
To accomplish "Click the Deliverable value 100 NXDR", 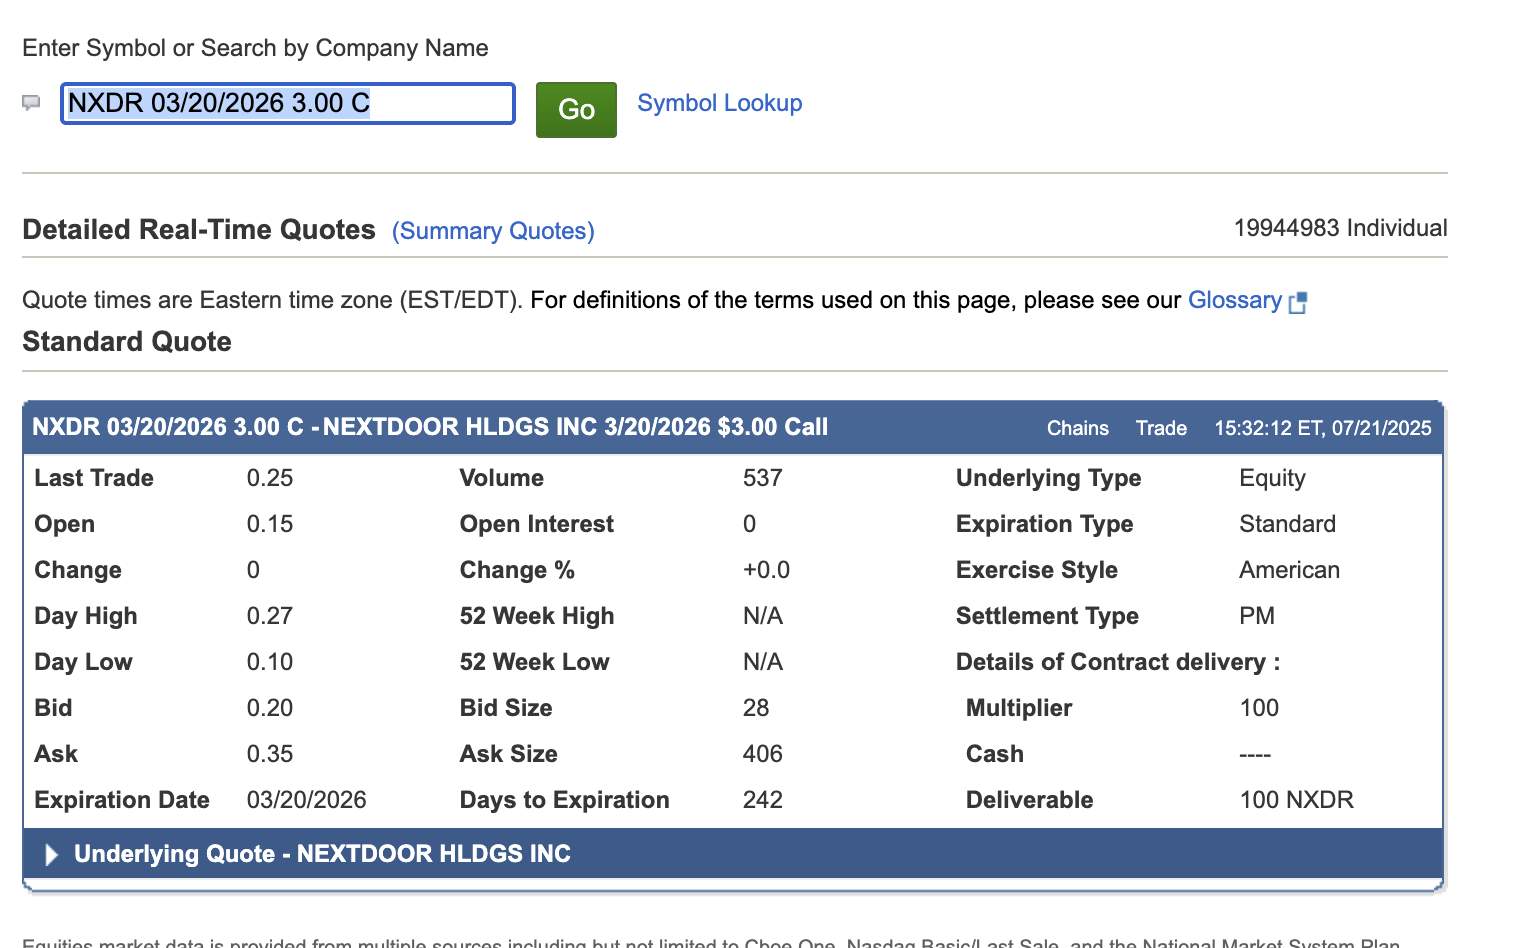I will 1297,800.
